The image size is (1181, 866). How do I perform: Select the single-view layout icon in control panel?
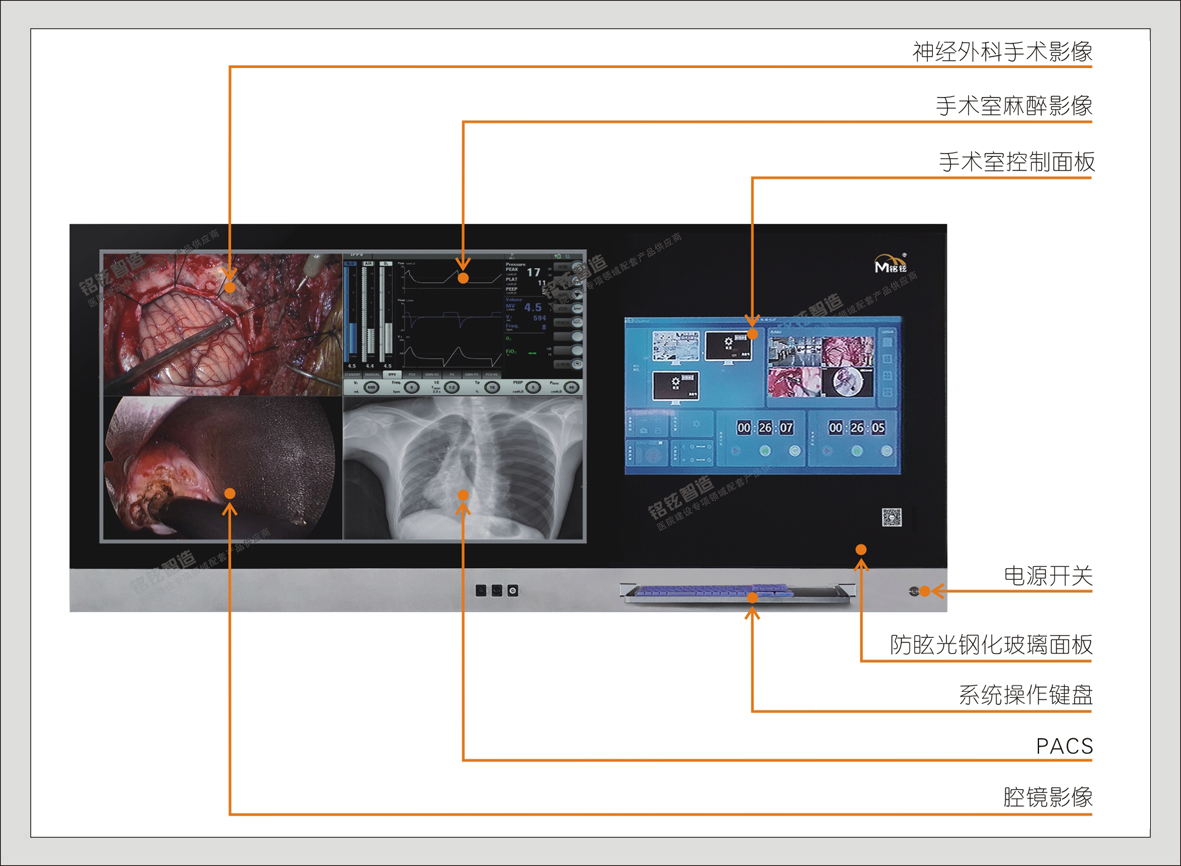pos(887,342)
